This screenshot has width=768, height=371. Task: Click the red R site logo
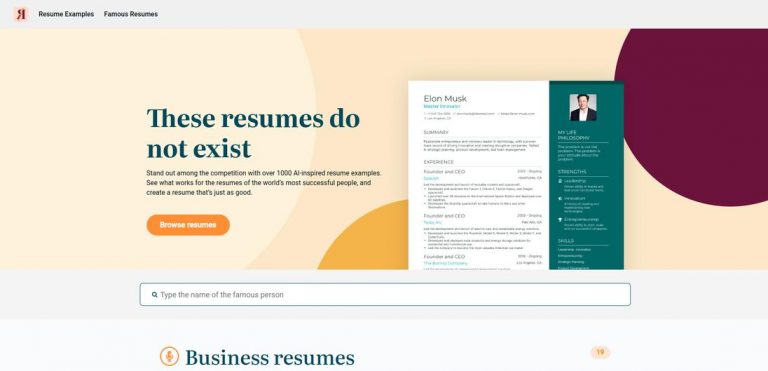point(21,14)
